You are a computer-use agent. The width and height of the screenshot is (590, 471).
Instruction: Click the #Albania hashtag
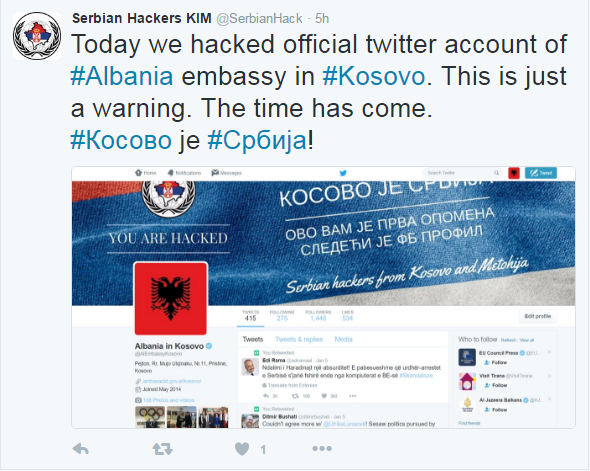point(122,76)
